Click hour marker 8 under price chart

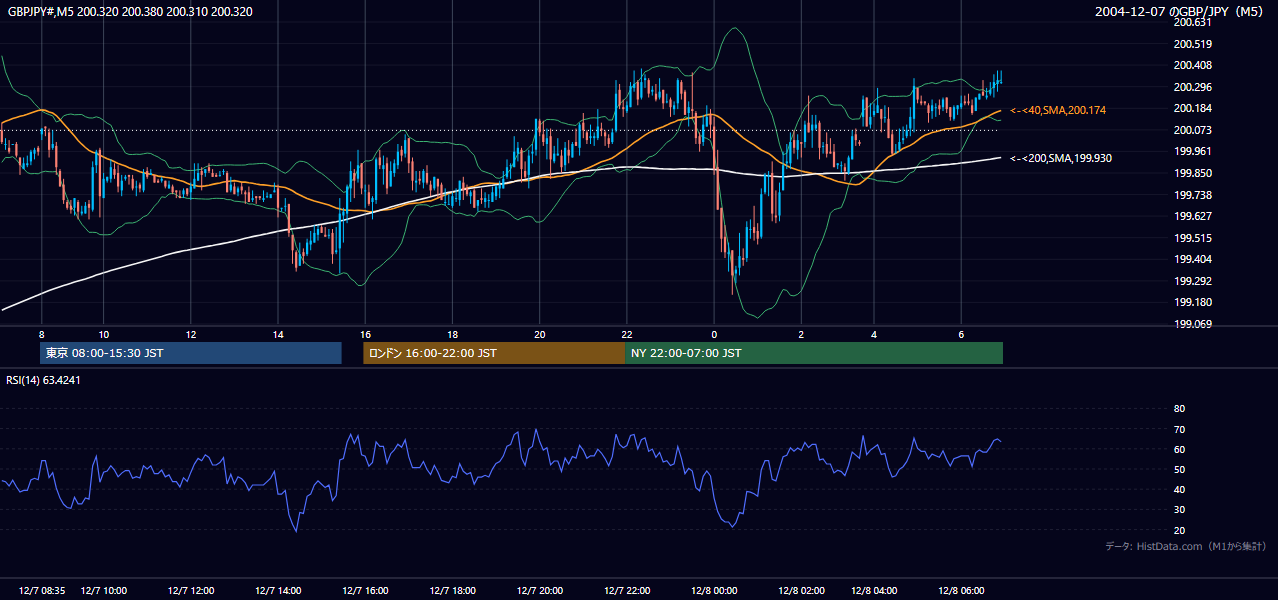42,334
